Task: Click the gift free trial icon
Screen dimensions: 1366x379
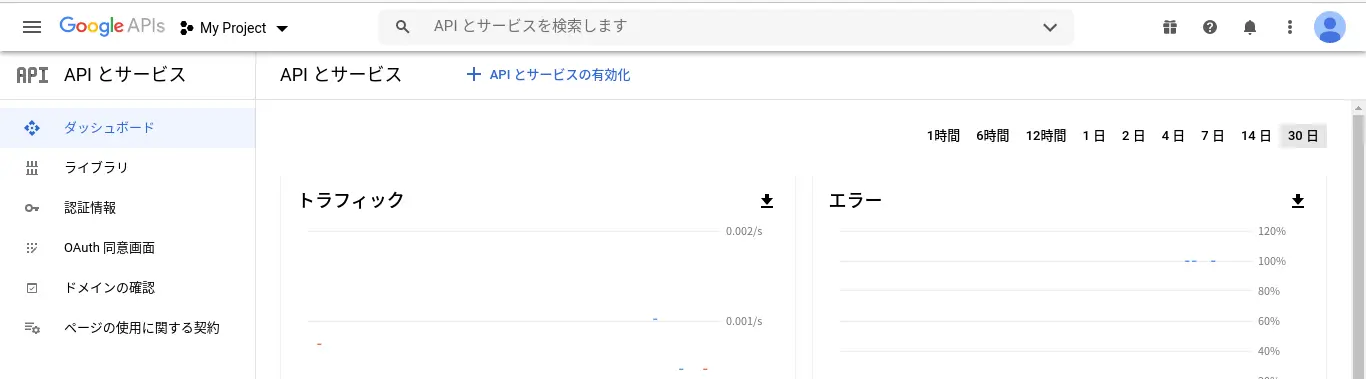Action: [1170, 27]
